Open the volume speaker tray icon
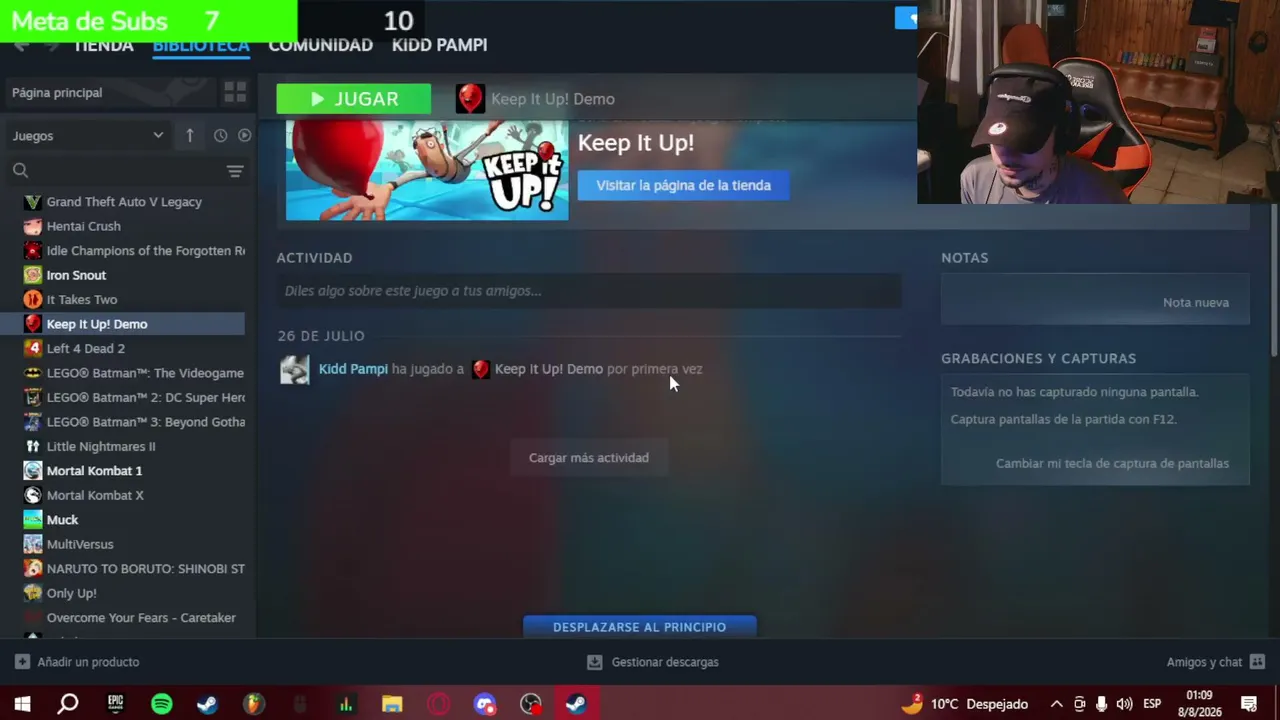Image resolution: width=1280 pixels, height=720 pixels. click(x=1124, y=704)
